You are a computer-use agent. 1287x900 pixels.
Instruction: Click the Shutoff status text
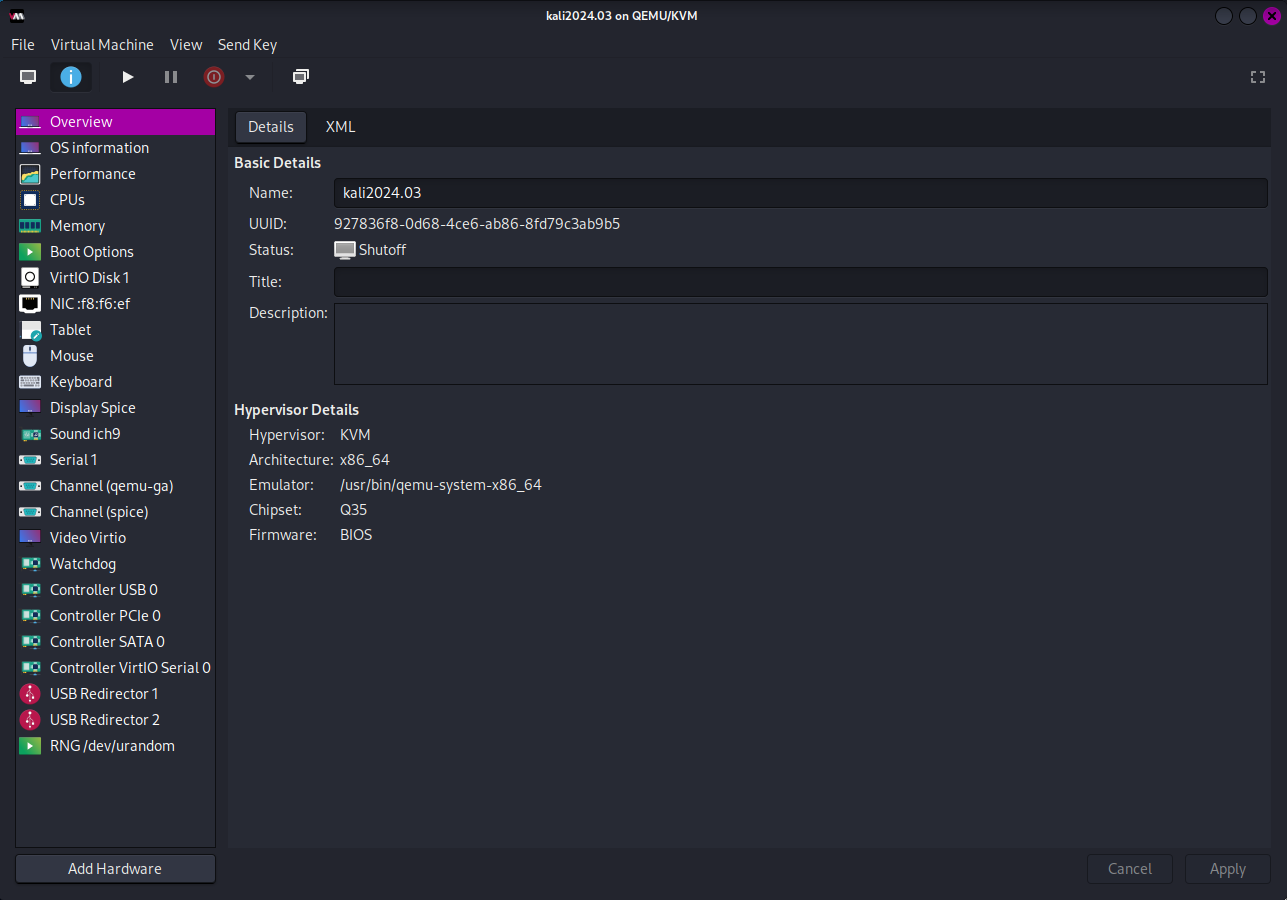(382, 250)
